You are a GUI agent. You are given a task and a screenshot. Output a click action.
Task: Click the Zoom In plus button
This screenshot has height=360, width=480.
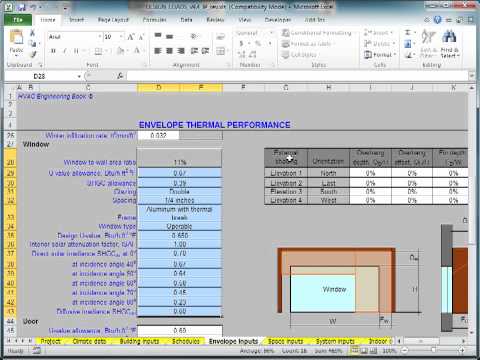[462, 350]
